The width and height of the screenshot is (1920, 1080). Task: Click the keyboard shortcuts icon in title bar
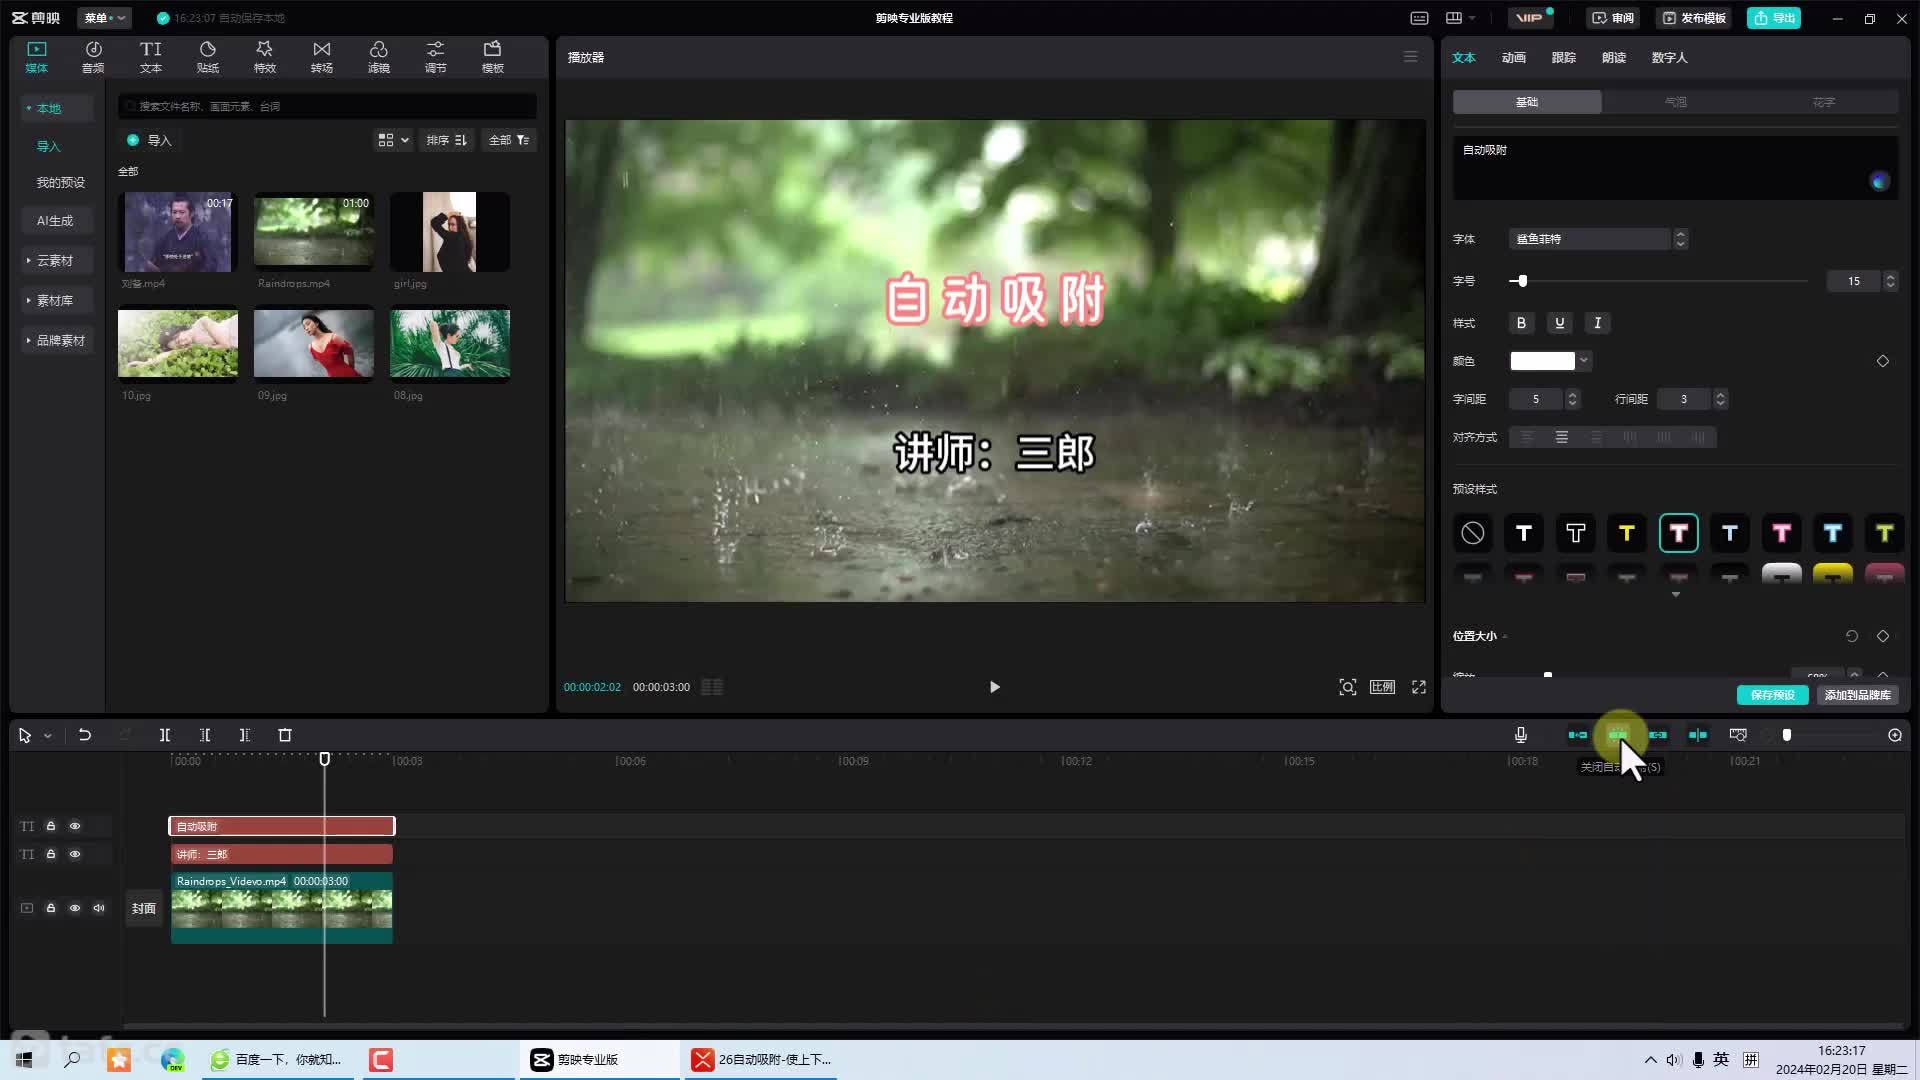(1419, 18)
